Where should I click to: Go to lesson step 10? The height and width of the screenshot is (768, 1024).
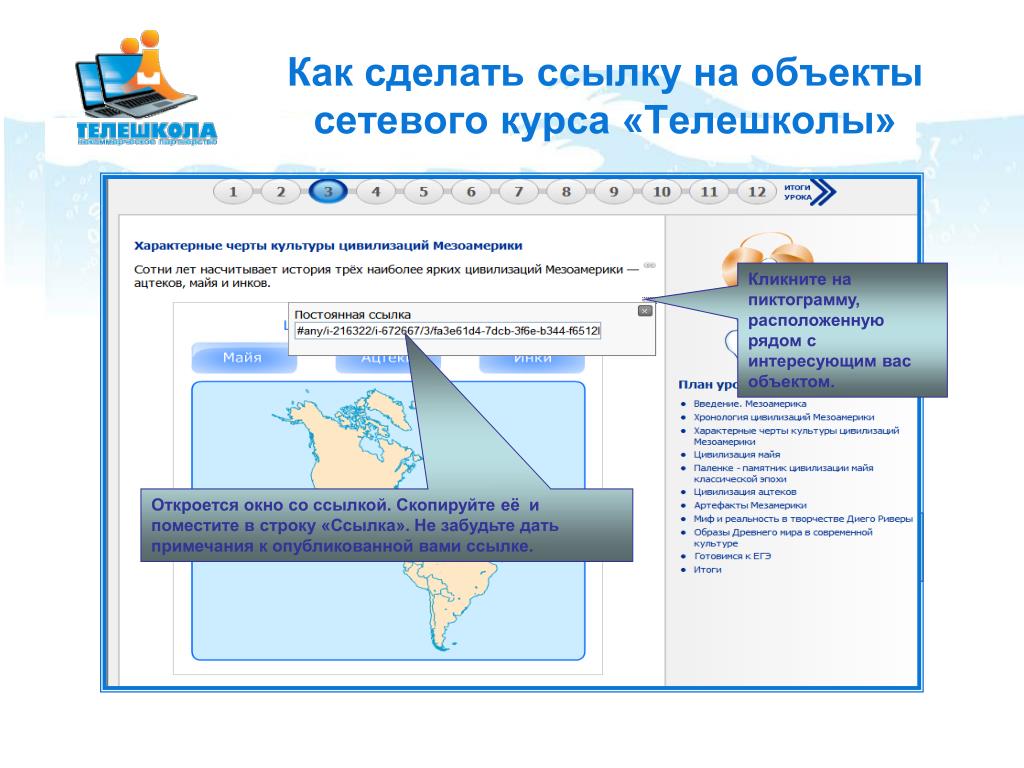tap(662, 192)
